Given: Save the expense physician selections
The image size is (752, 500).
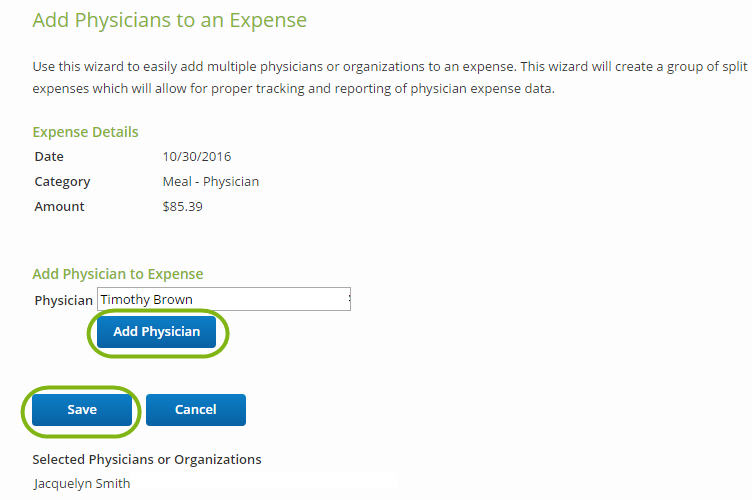Looking at the screenshot, I should 82,410.
